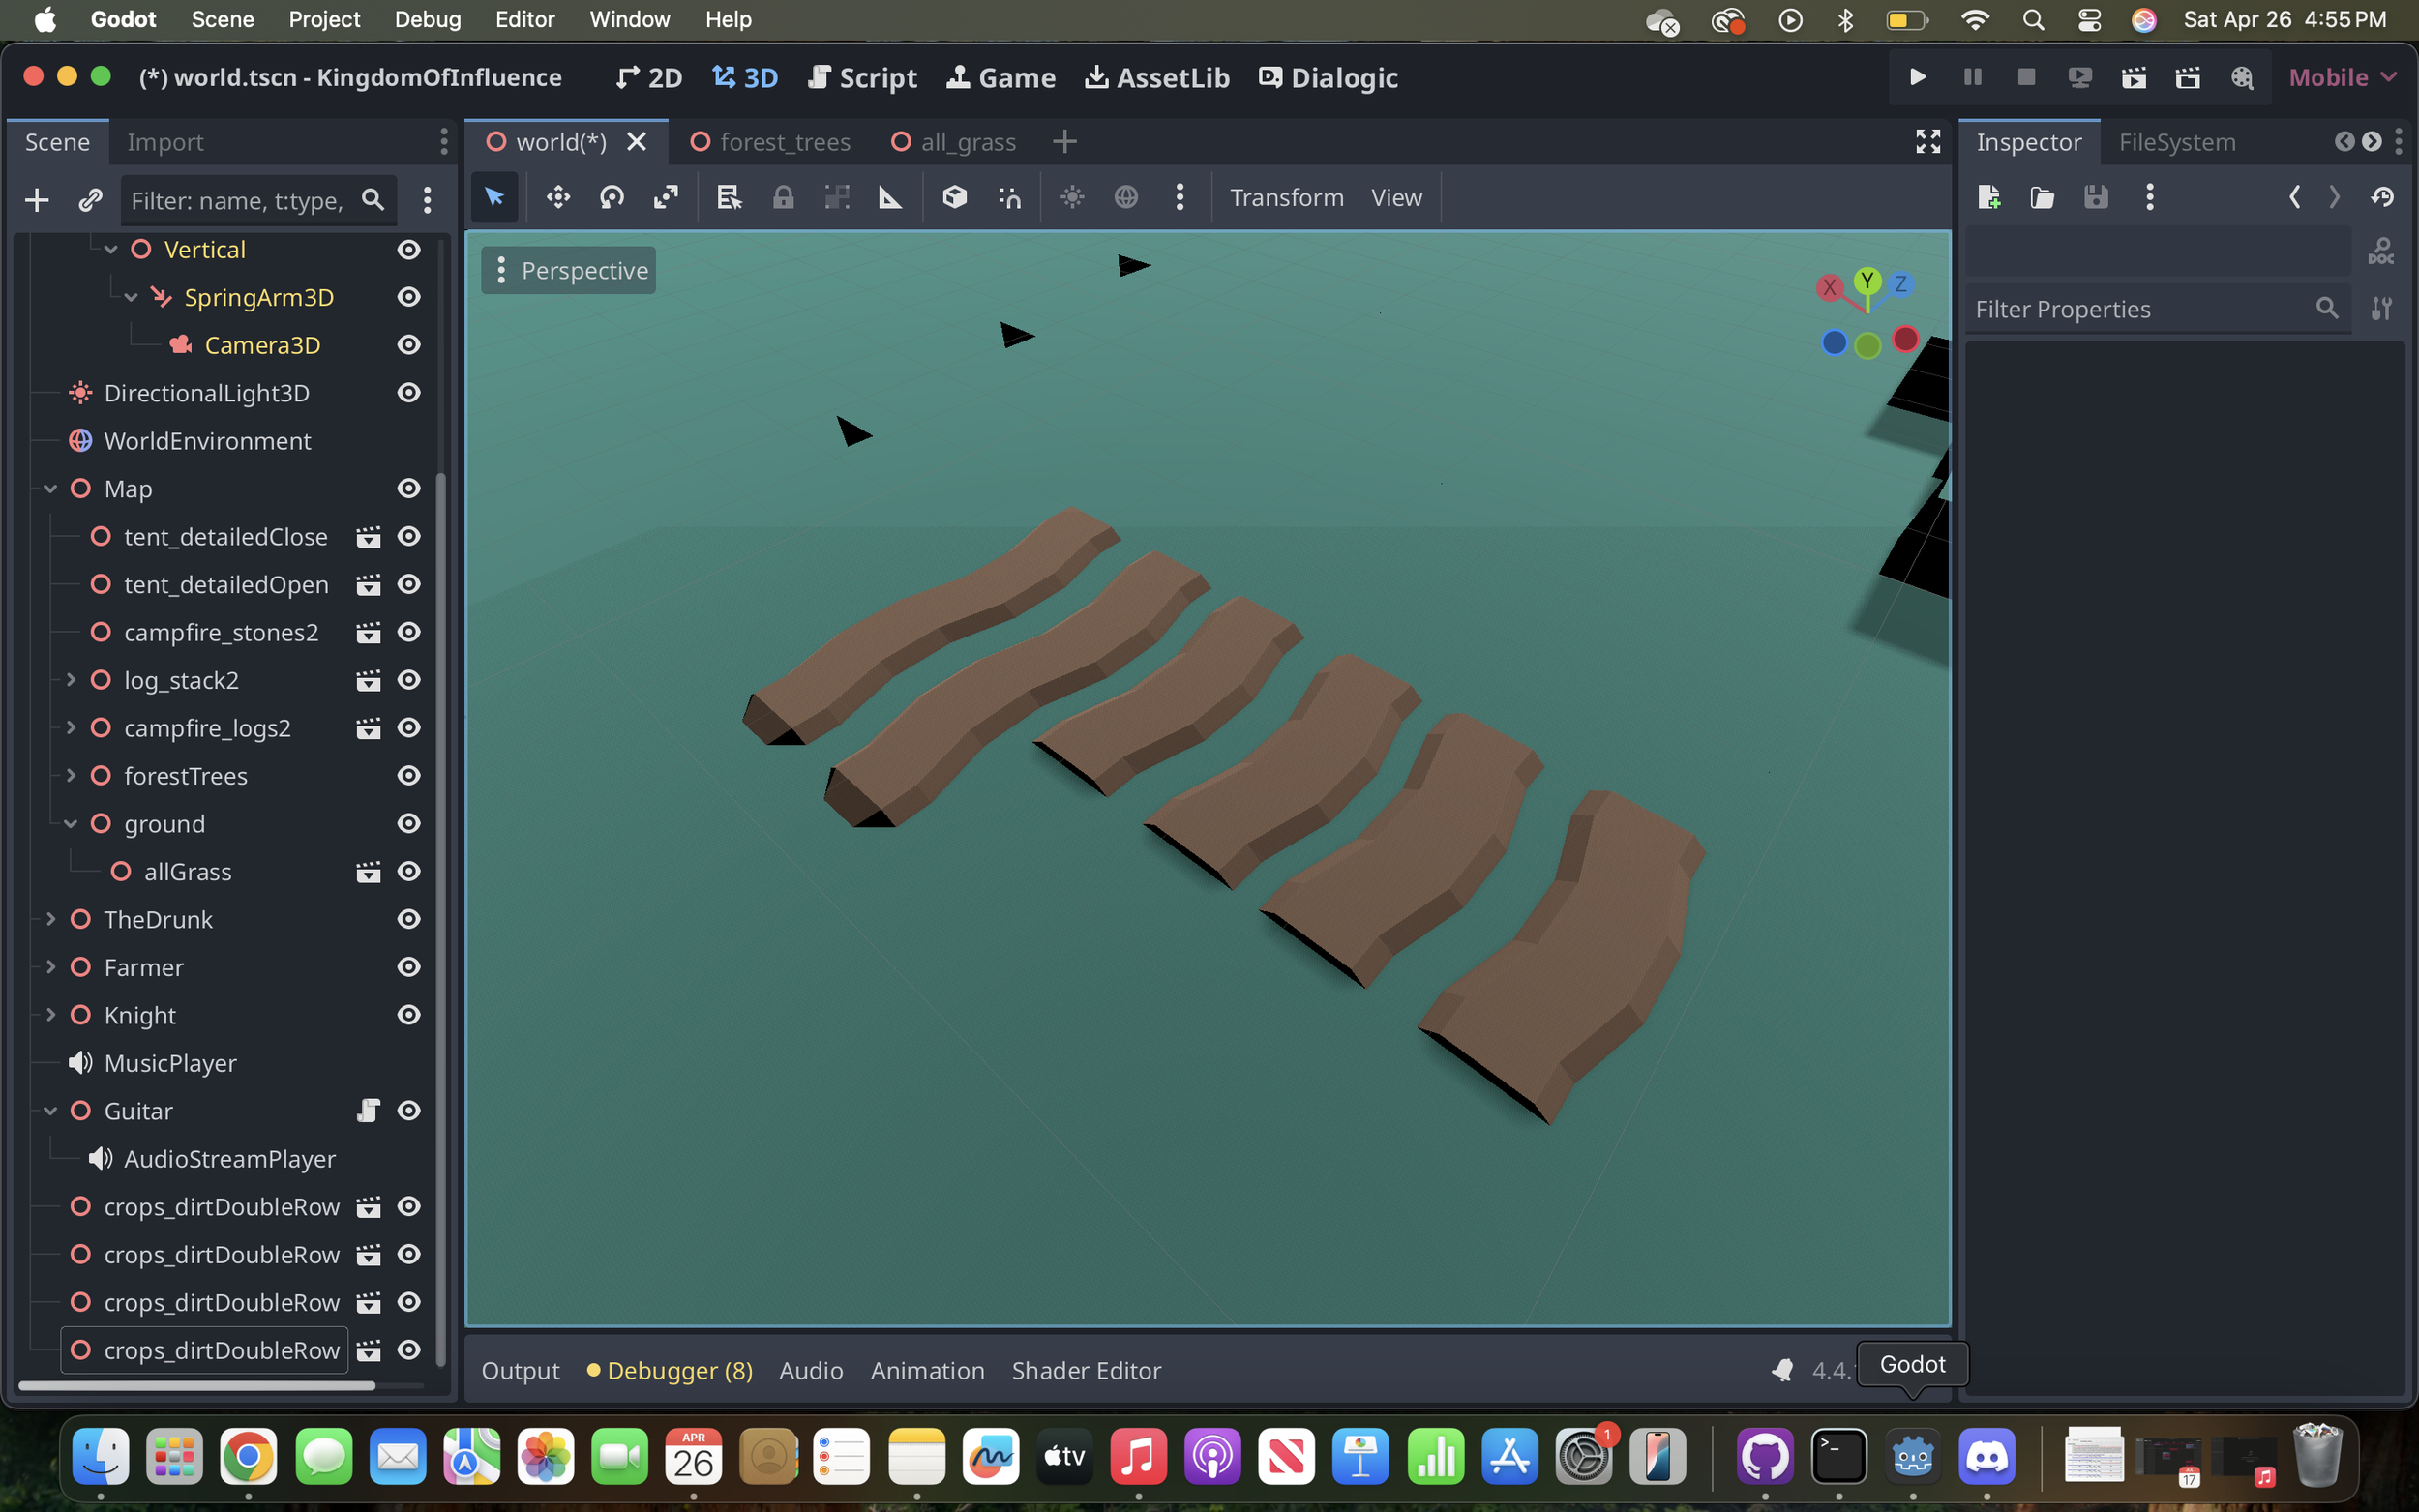Toggle visibility of the allGrass node
Screen dimensions: 2419x1512
[409, 871]
